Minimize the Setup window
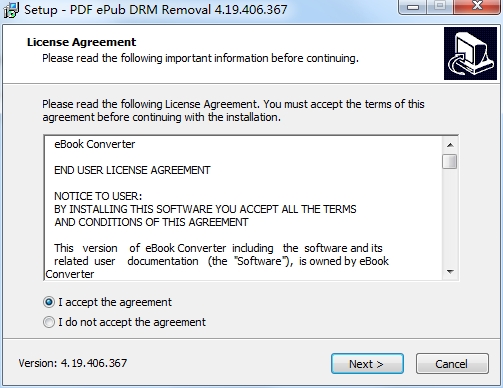 (x=413, y=7)
